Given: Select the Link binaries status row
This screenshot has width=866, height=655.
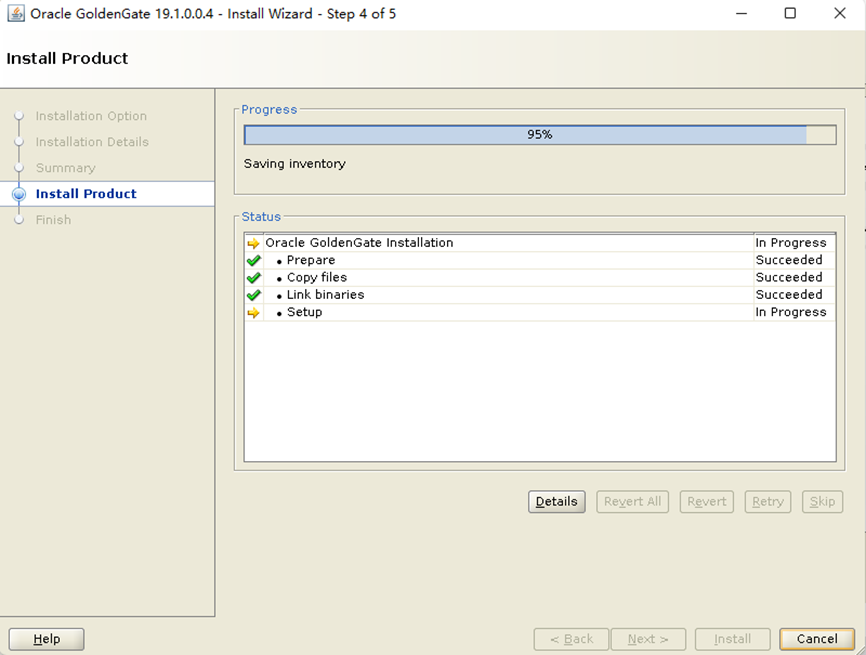Looking at the screenshot, I should [x=540, y=295].
